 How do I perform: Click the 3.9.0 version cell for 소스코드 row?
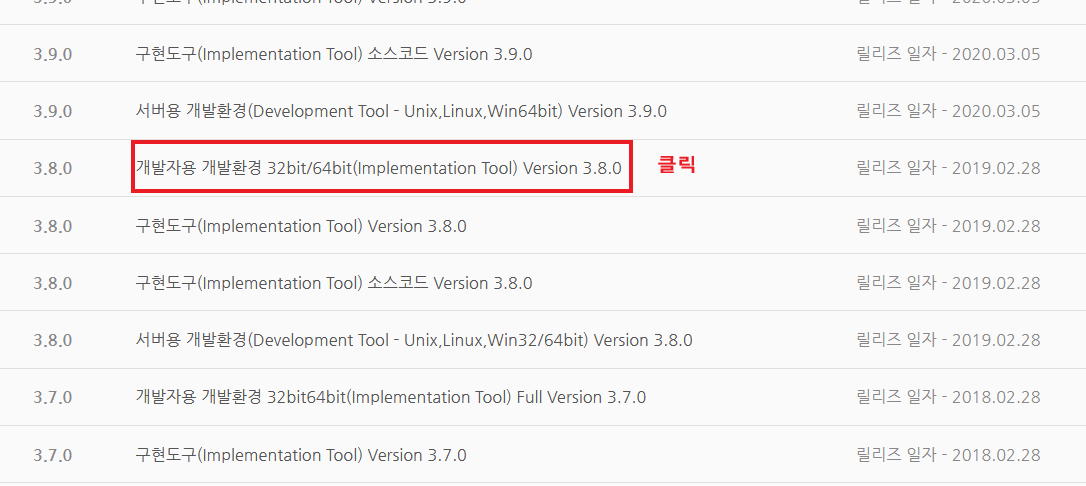tap(53, 54)
